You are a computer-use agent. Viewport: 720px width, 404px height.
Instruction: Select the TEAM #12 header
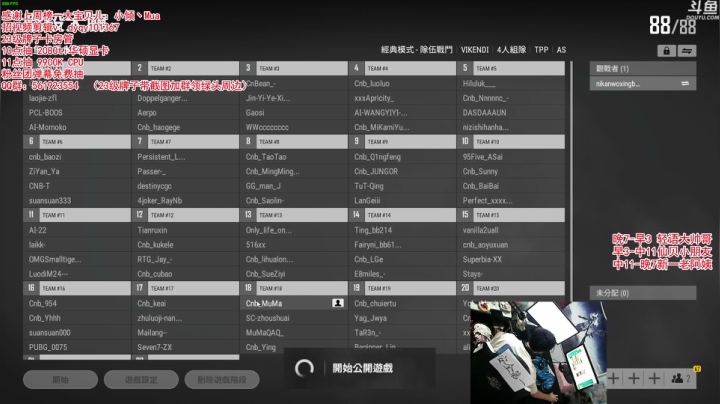[x=186, y=215]
